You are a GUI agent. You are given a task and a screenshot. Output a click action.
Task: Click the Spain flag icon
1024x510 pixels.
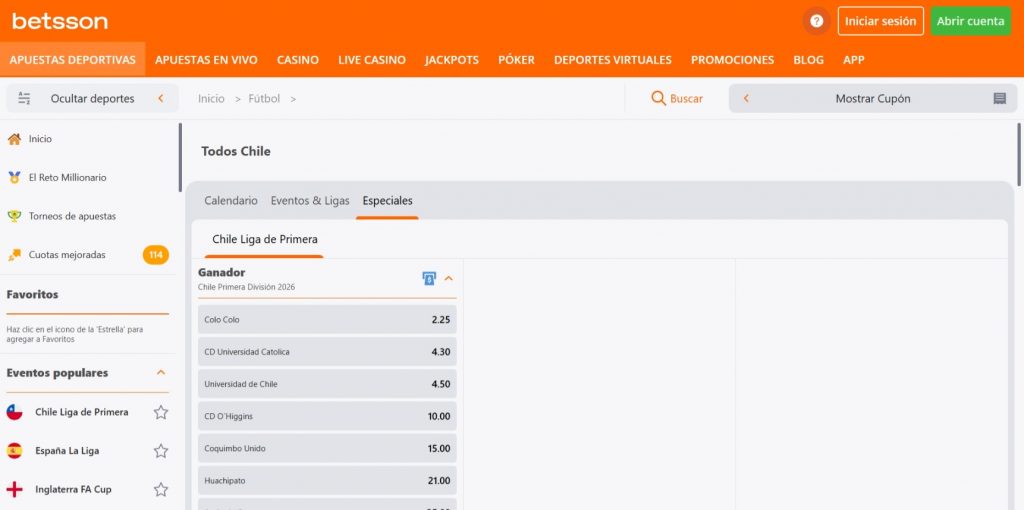point(14,451)
